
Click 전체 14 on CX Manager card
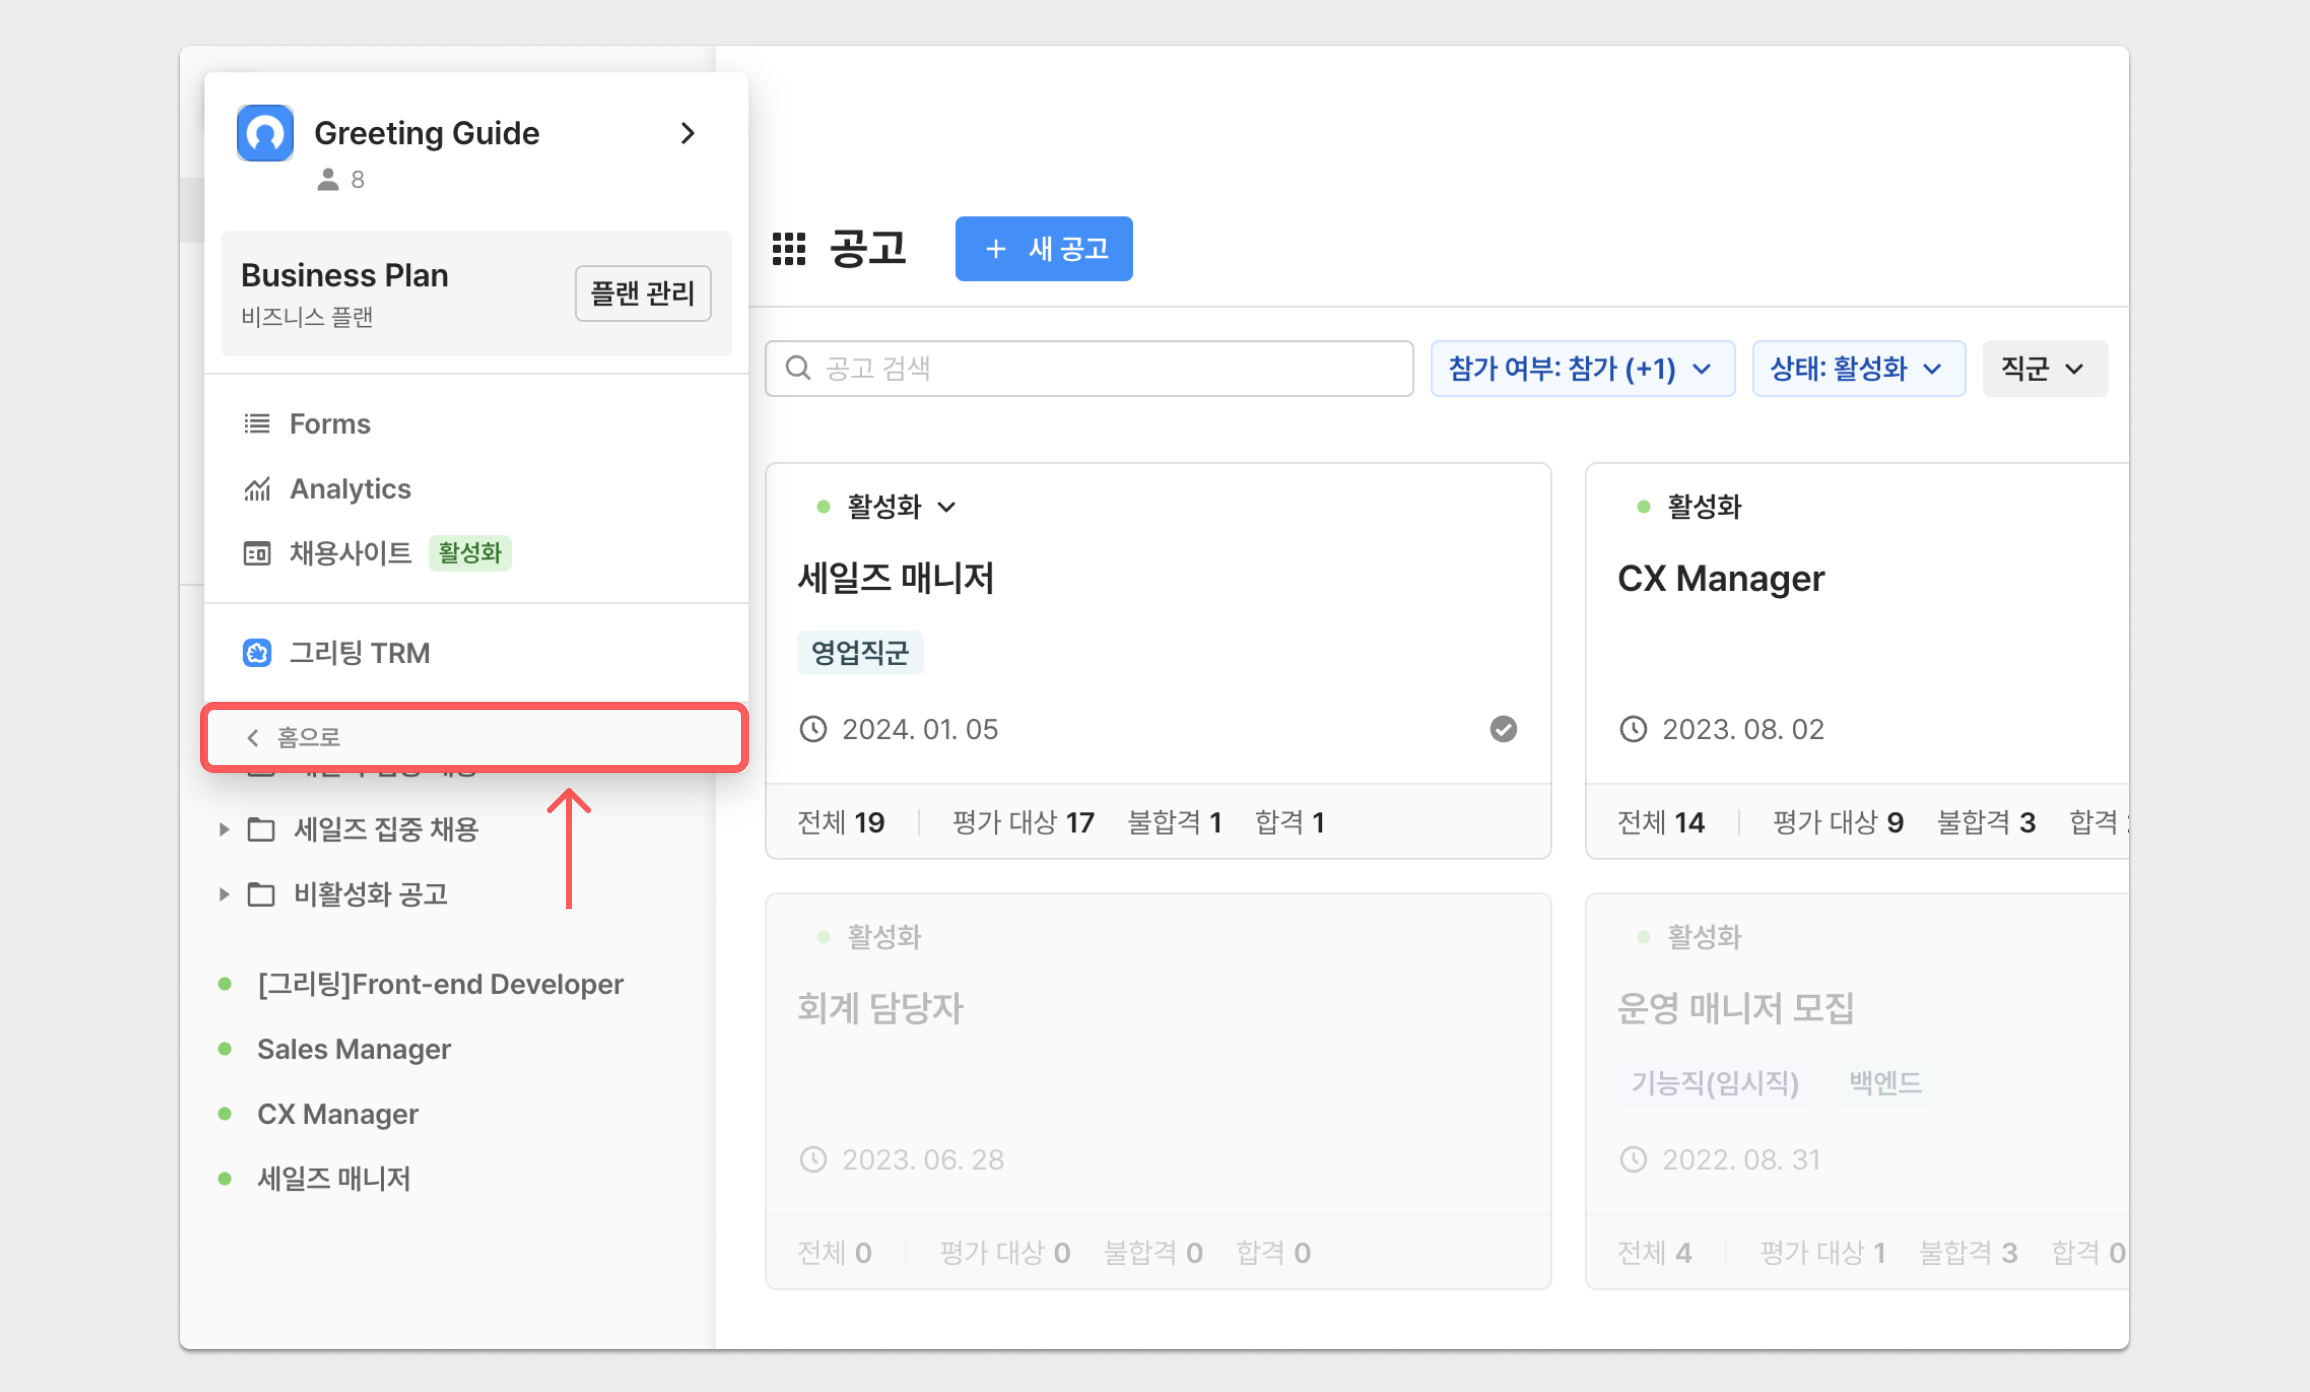pyautogui.click(x=1661, y=822)
